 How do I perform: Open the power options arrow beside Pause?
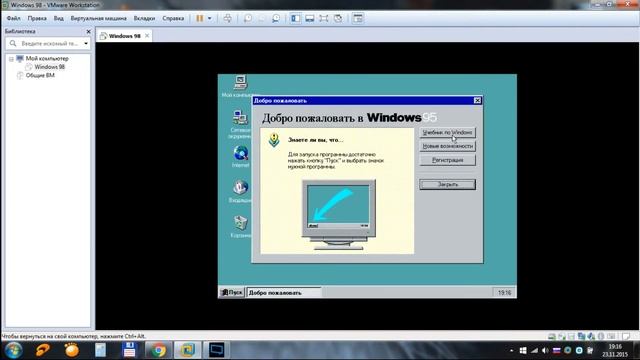tap(209, 18)
